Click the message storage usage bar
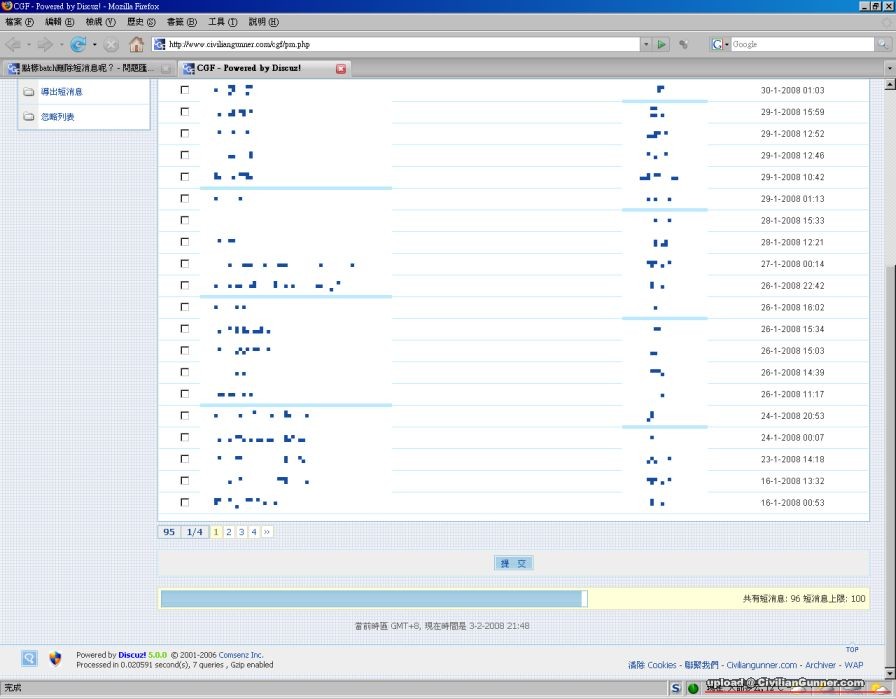Viewport: 896px width, 699px height. click(x=372, y=598)
